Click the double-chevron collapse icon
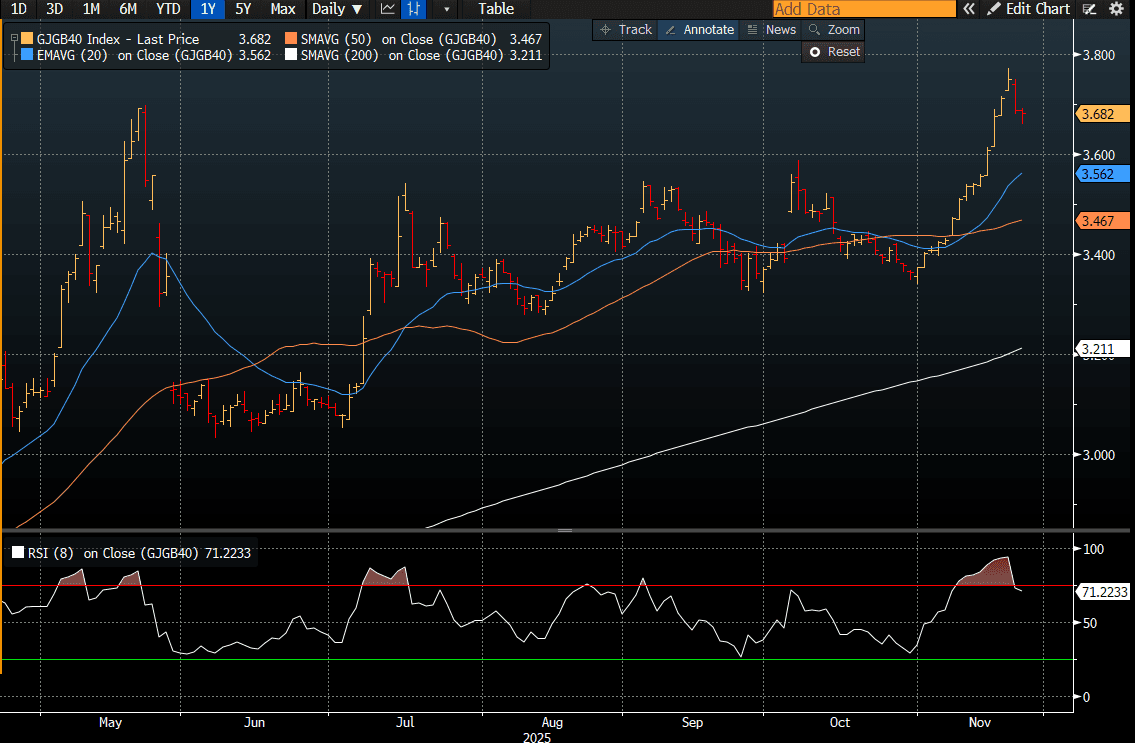Image resolution: width=1135 pixels, height=743 pixels. [968, 9]
